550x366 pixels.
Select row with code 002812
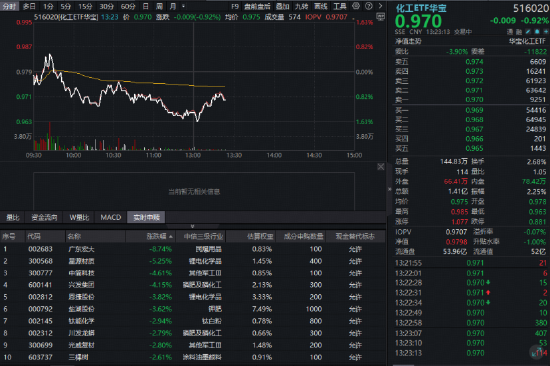coord(193,297)
